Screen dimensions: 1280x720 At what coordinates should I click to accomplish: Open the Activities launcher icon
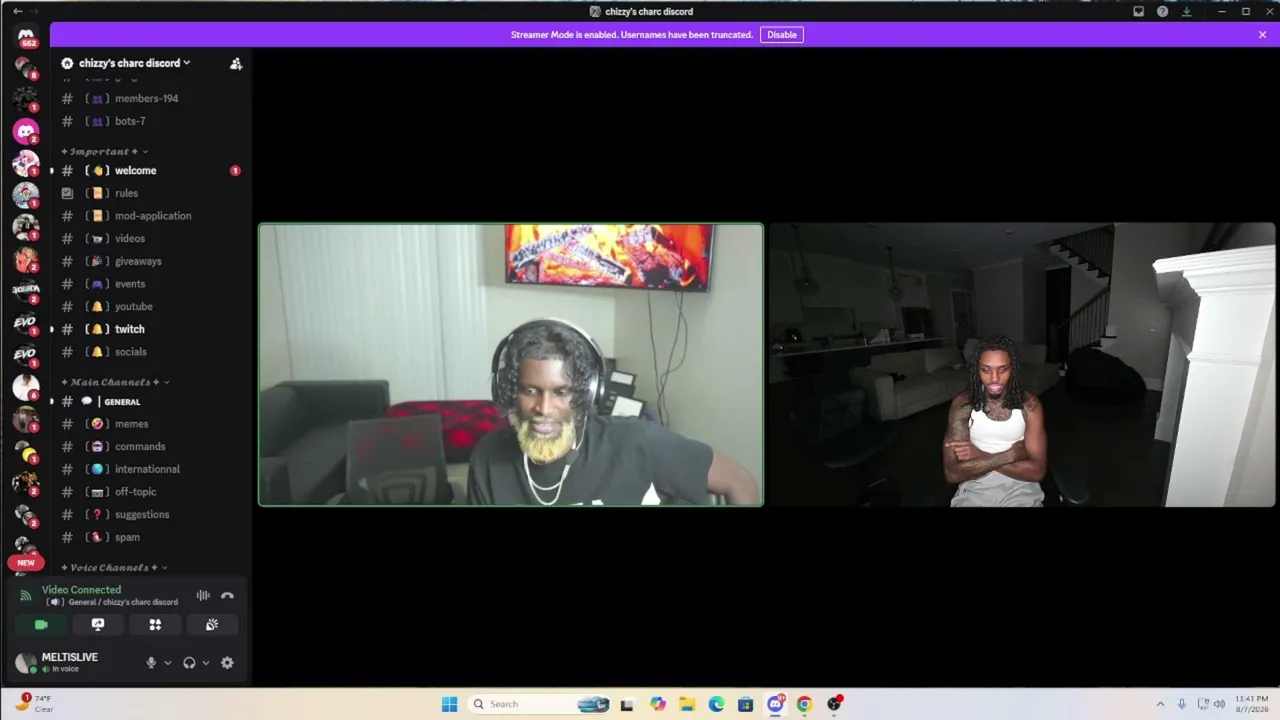(155, 625)
